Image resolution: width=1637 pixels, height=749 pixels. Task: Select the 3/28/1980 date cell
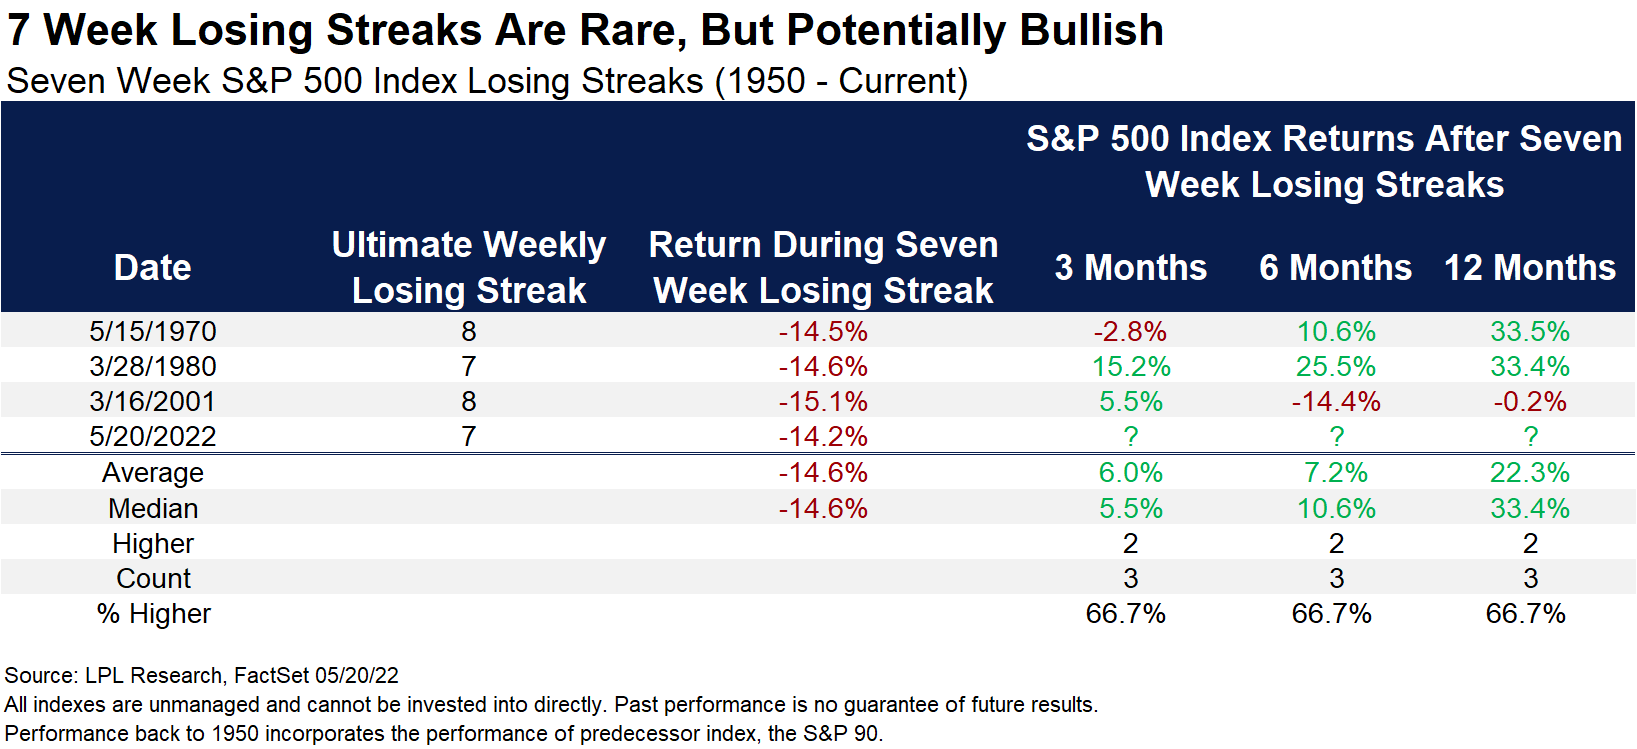click(152, 366)
